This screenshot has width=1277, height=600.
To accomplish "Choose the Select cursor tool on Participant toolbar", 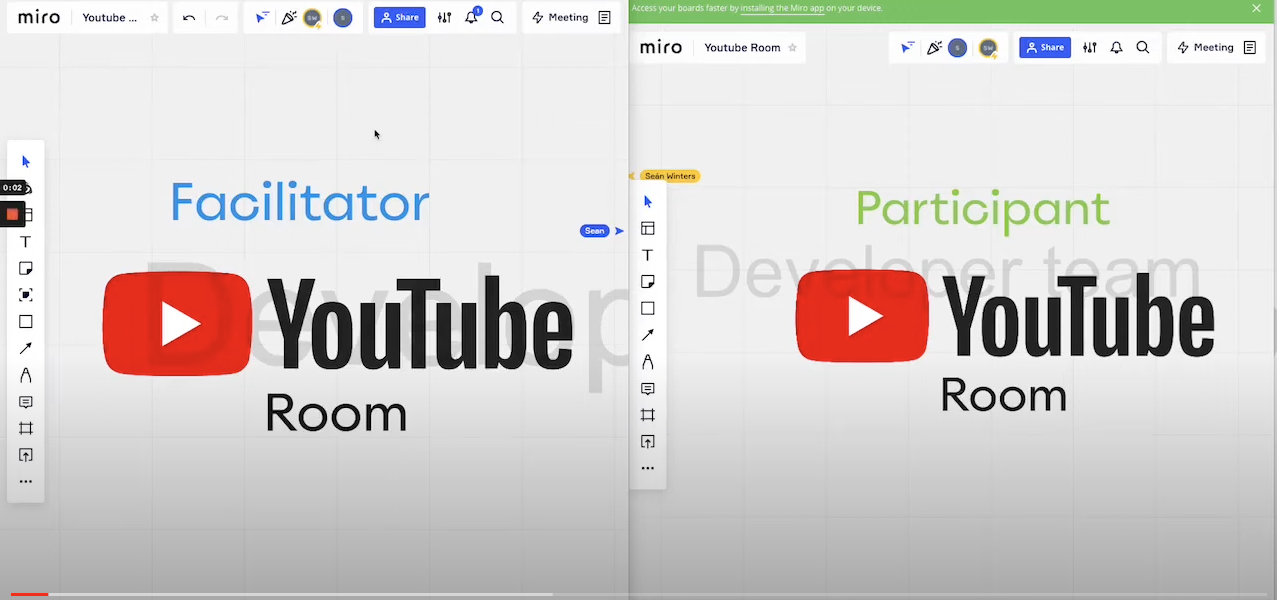I will pos(648,202).
